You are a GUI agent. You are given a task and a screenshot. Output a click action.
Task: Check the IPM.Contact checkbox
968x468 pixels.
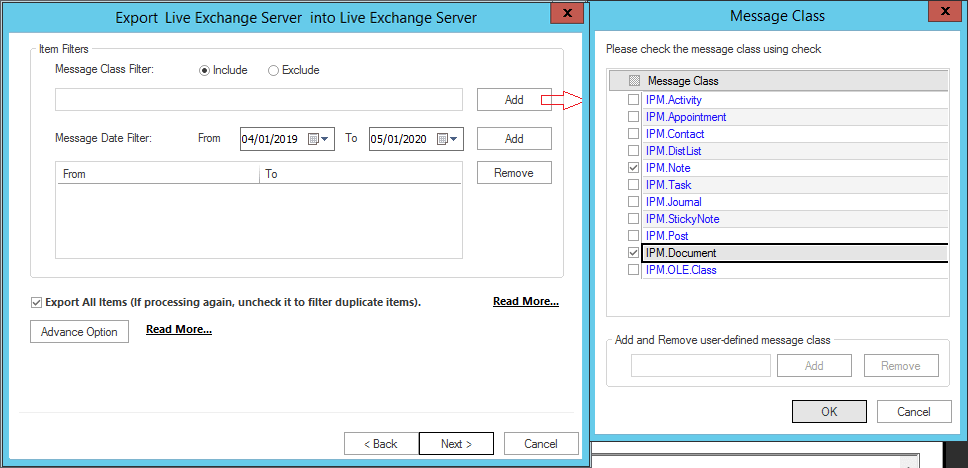pos(633,133)
